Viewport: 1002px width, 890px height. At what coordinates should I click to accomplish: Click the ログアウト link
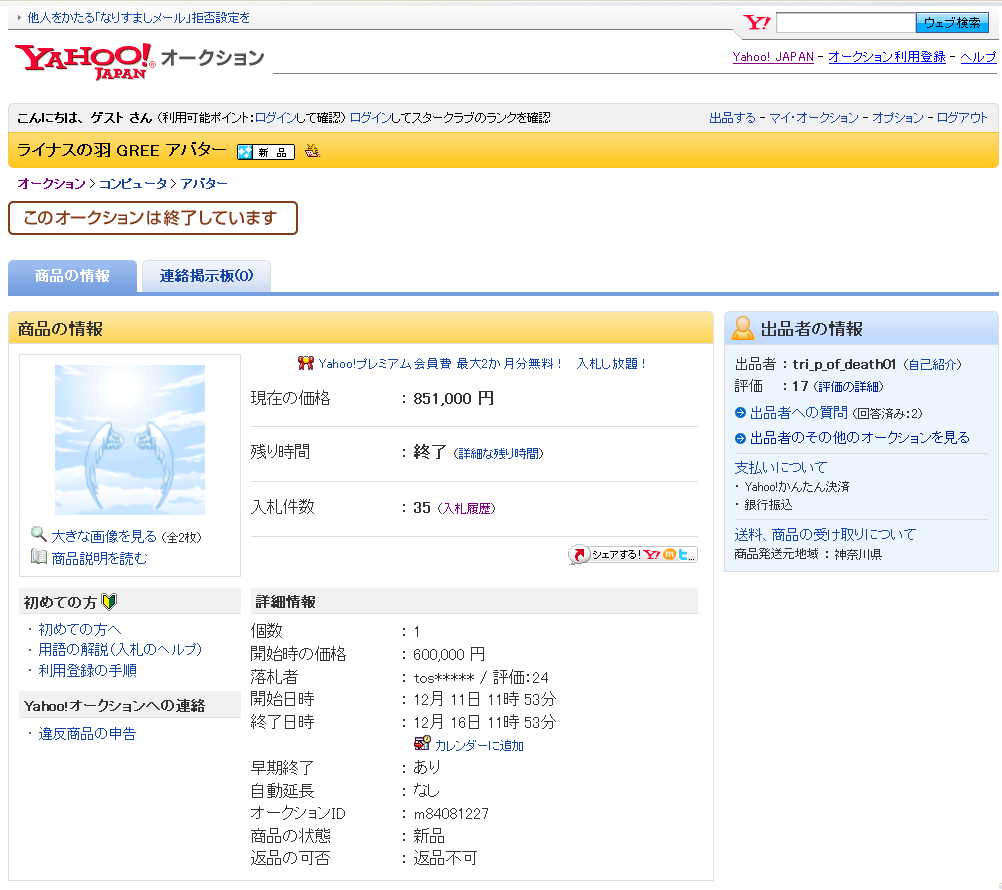[x=962, y=118]
